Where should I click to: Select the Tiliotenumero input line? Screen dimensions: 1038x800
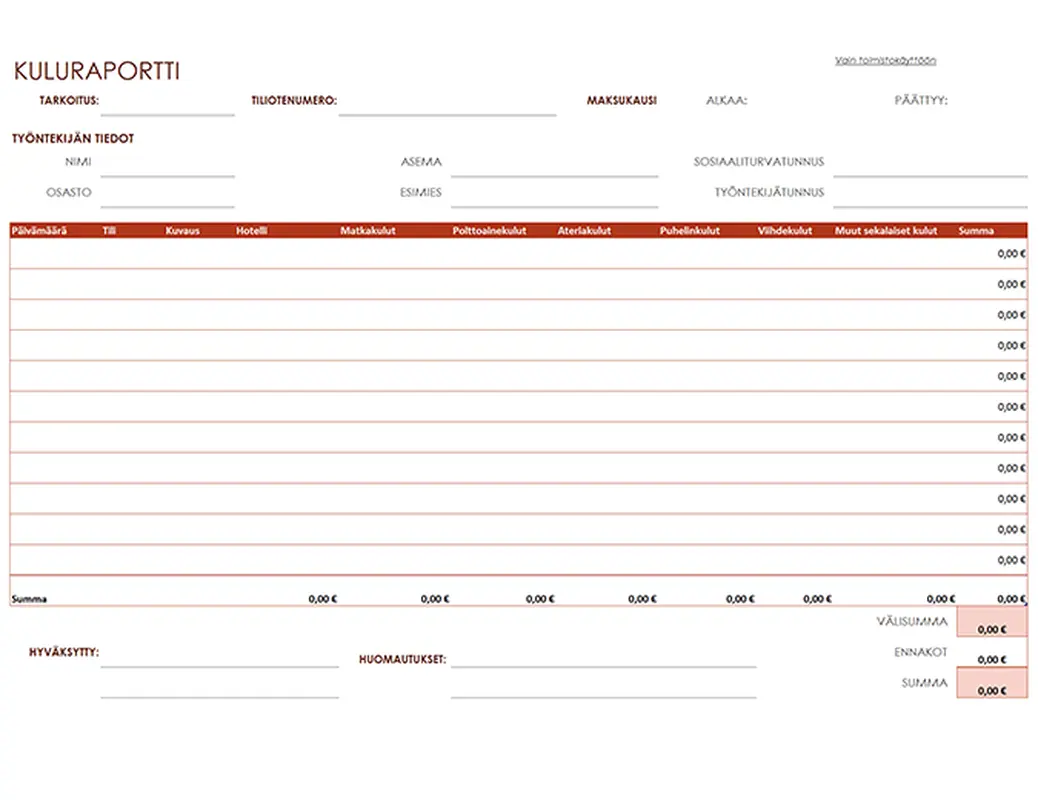click(x=447, y=103)
